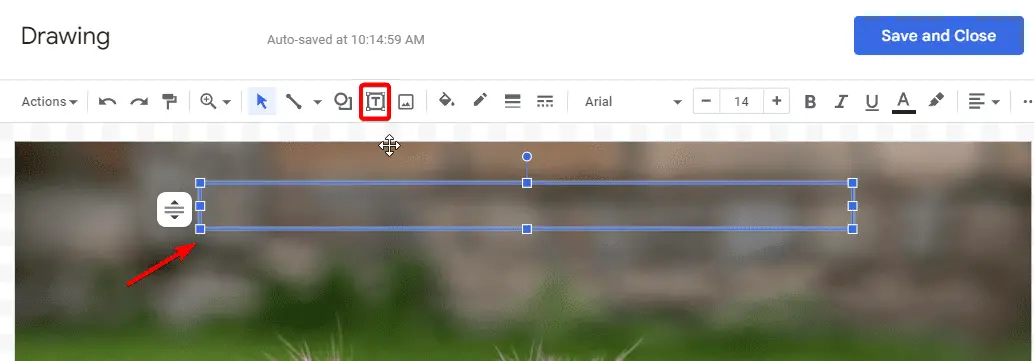
Task: Toggle Underline formatting
Action: (872, 102)
